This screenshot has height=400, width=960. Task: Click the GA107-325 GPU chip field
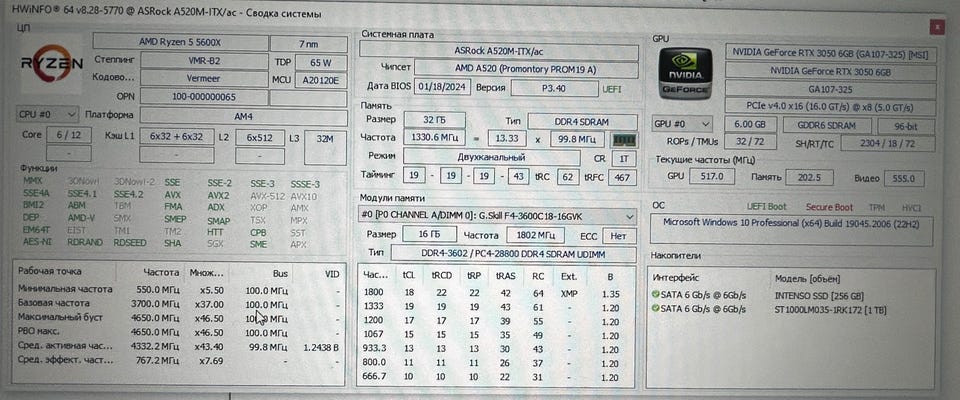point(831,89)
